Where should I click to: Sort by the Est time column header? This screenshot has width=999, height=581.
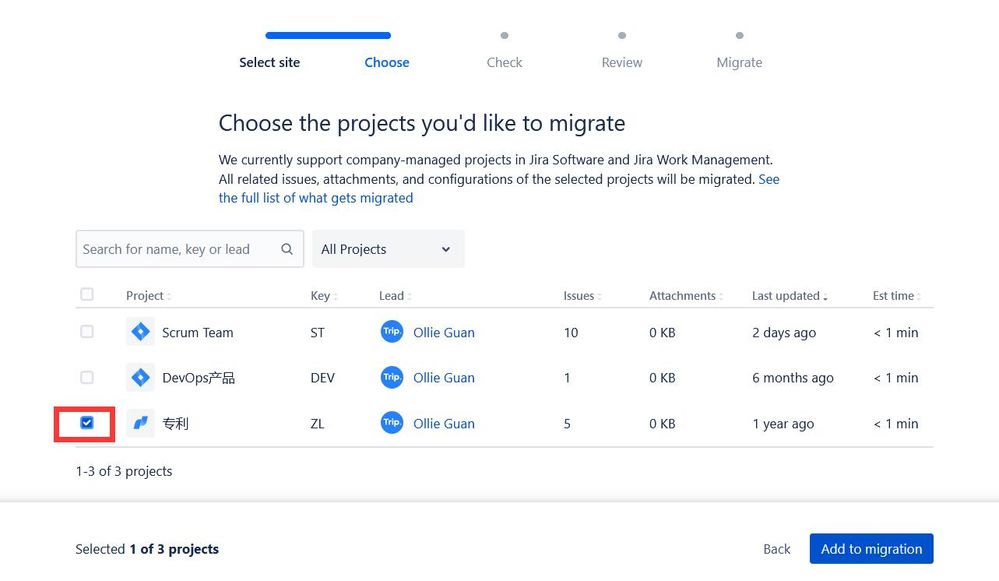(x=896, y=296)
